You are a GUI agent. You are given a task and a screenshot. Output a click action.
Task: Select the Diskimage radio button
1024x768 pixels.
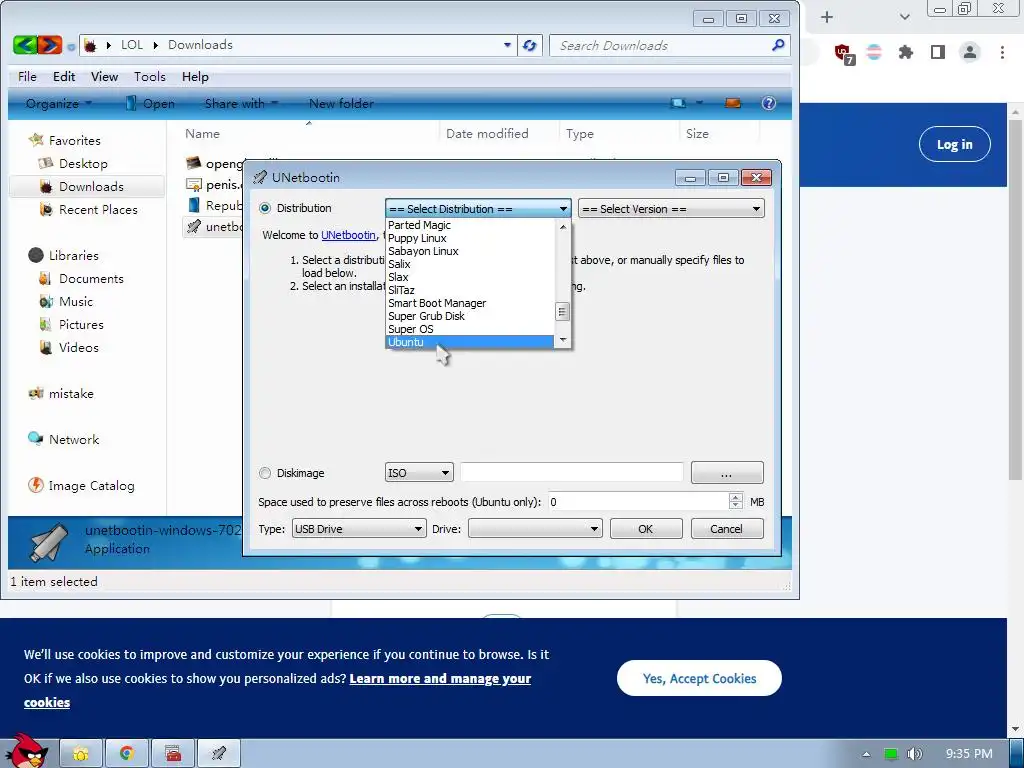[265, 473]
